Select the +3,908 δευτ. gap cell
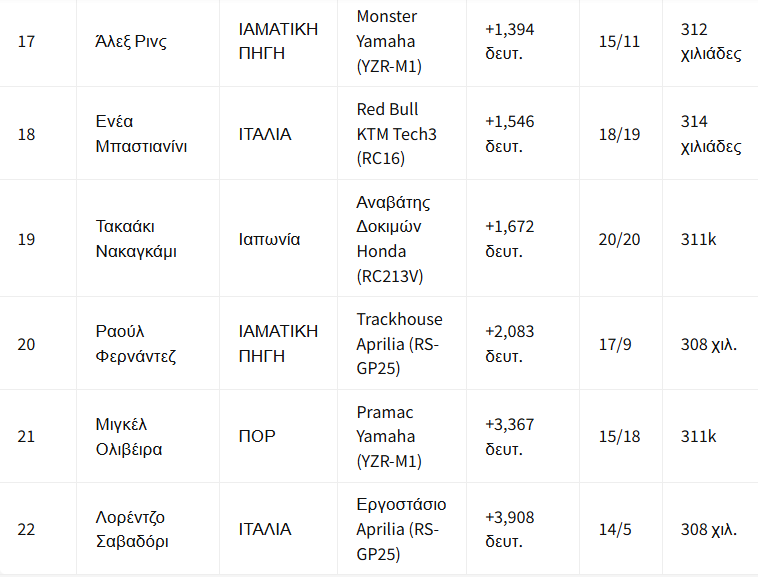Image resolution: width=758 pixels, height=577 pixels. 523,528
